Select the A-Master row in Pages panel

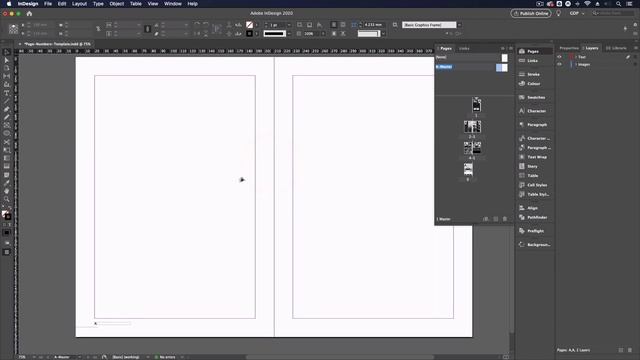click(472, 67)
